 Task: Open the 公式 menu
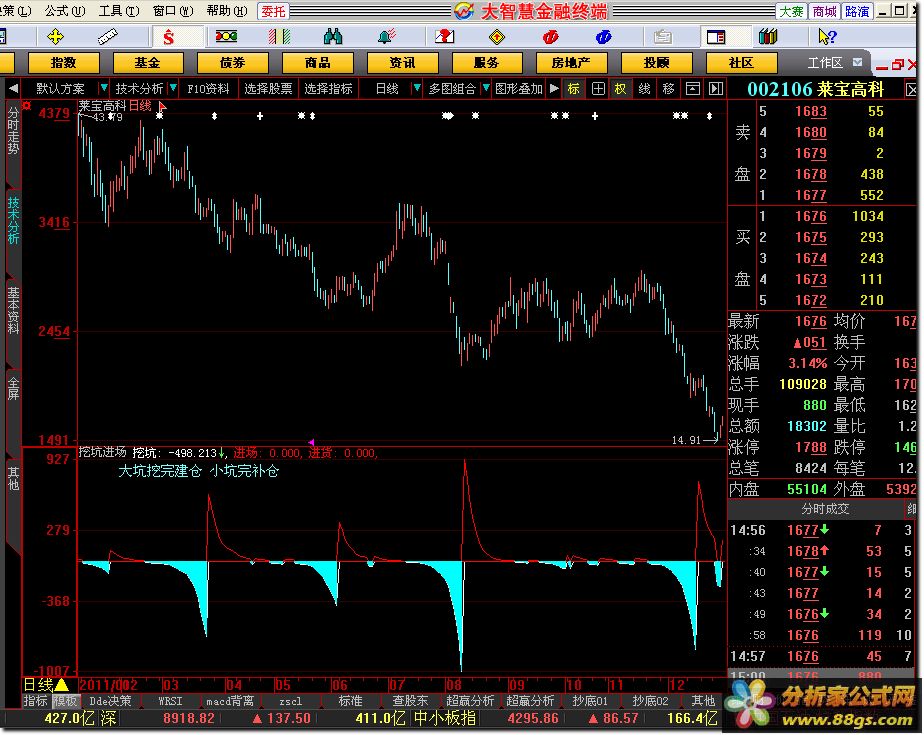[65, 11]
